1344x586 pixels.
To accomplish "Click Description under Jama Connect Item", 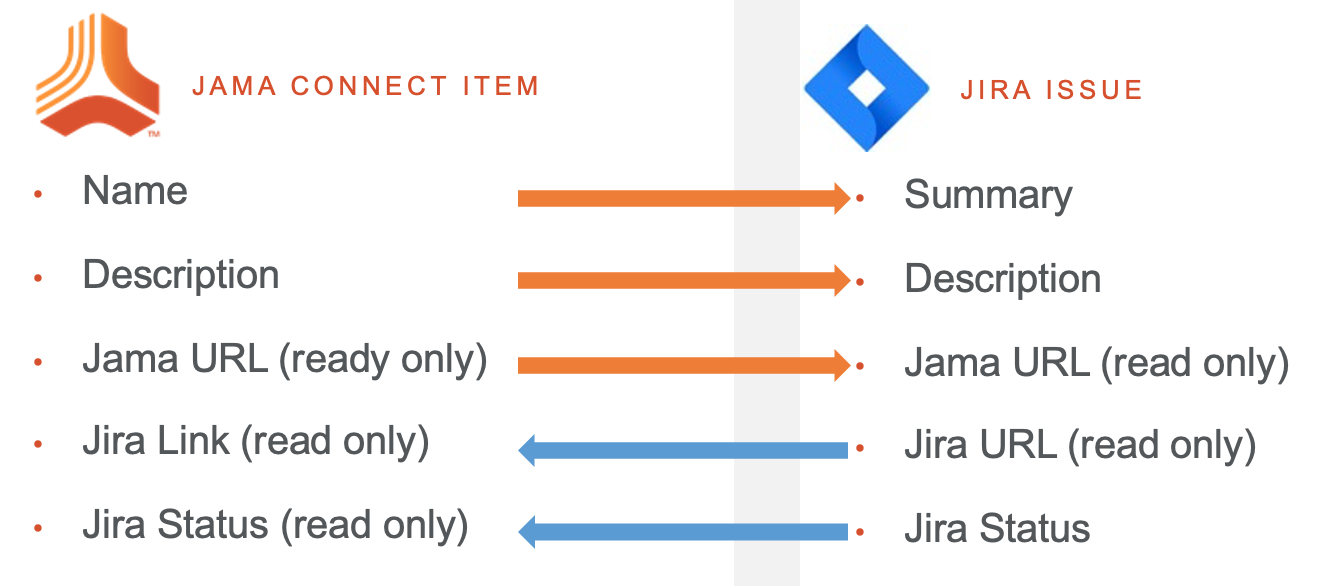I will point(181,275).
